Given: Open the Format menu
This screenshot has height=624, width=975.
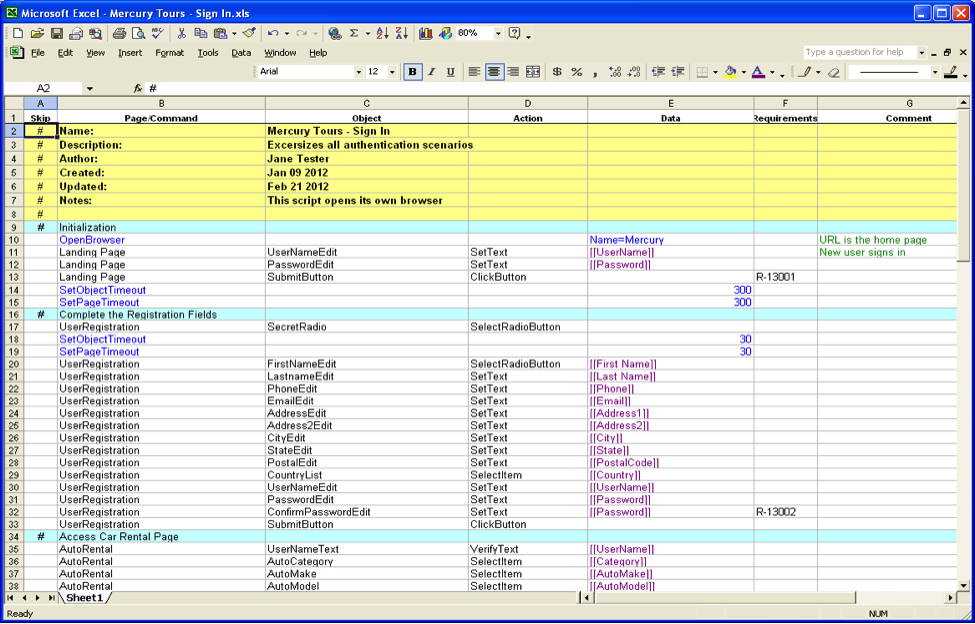Looking at the screenshot, I should (169, 53).
